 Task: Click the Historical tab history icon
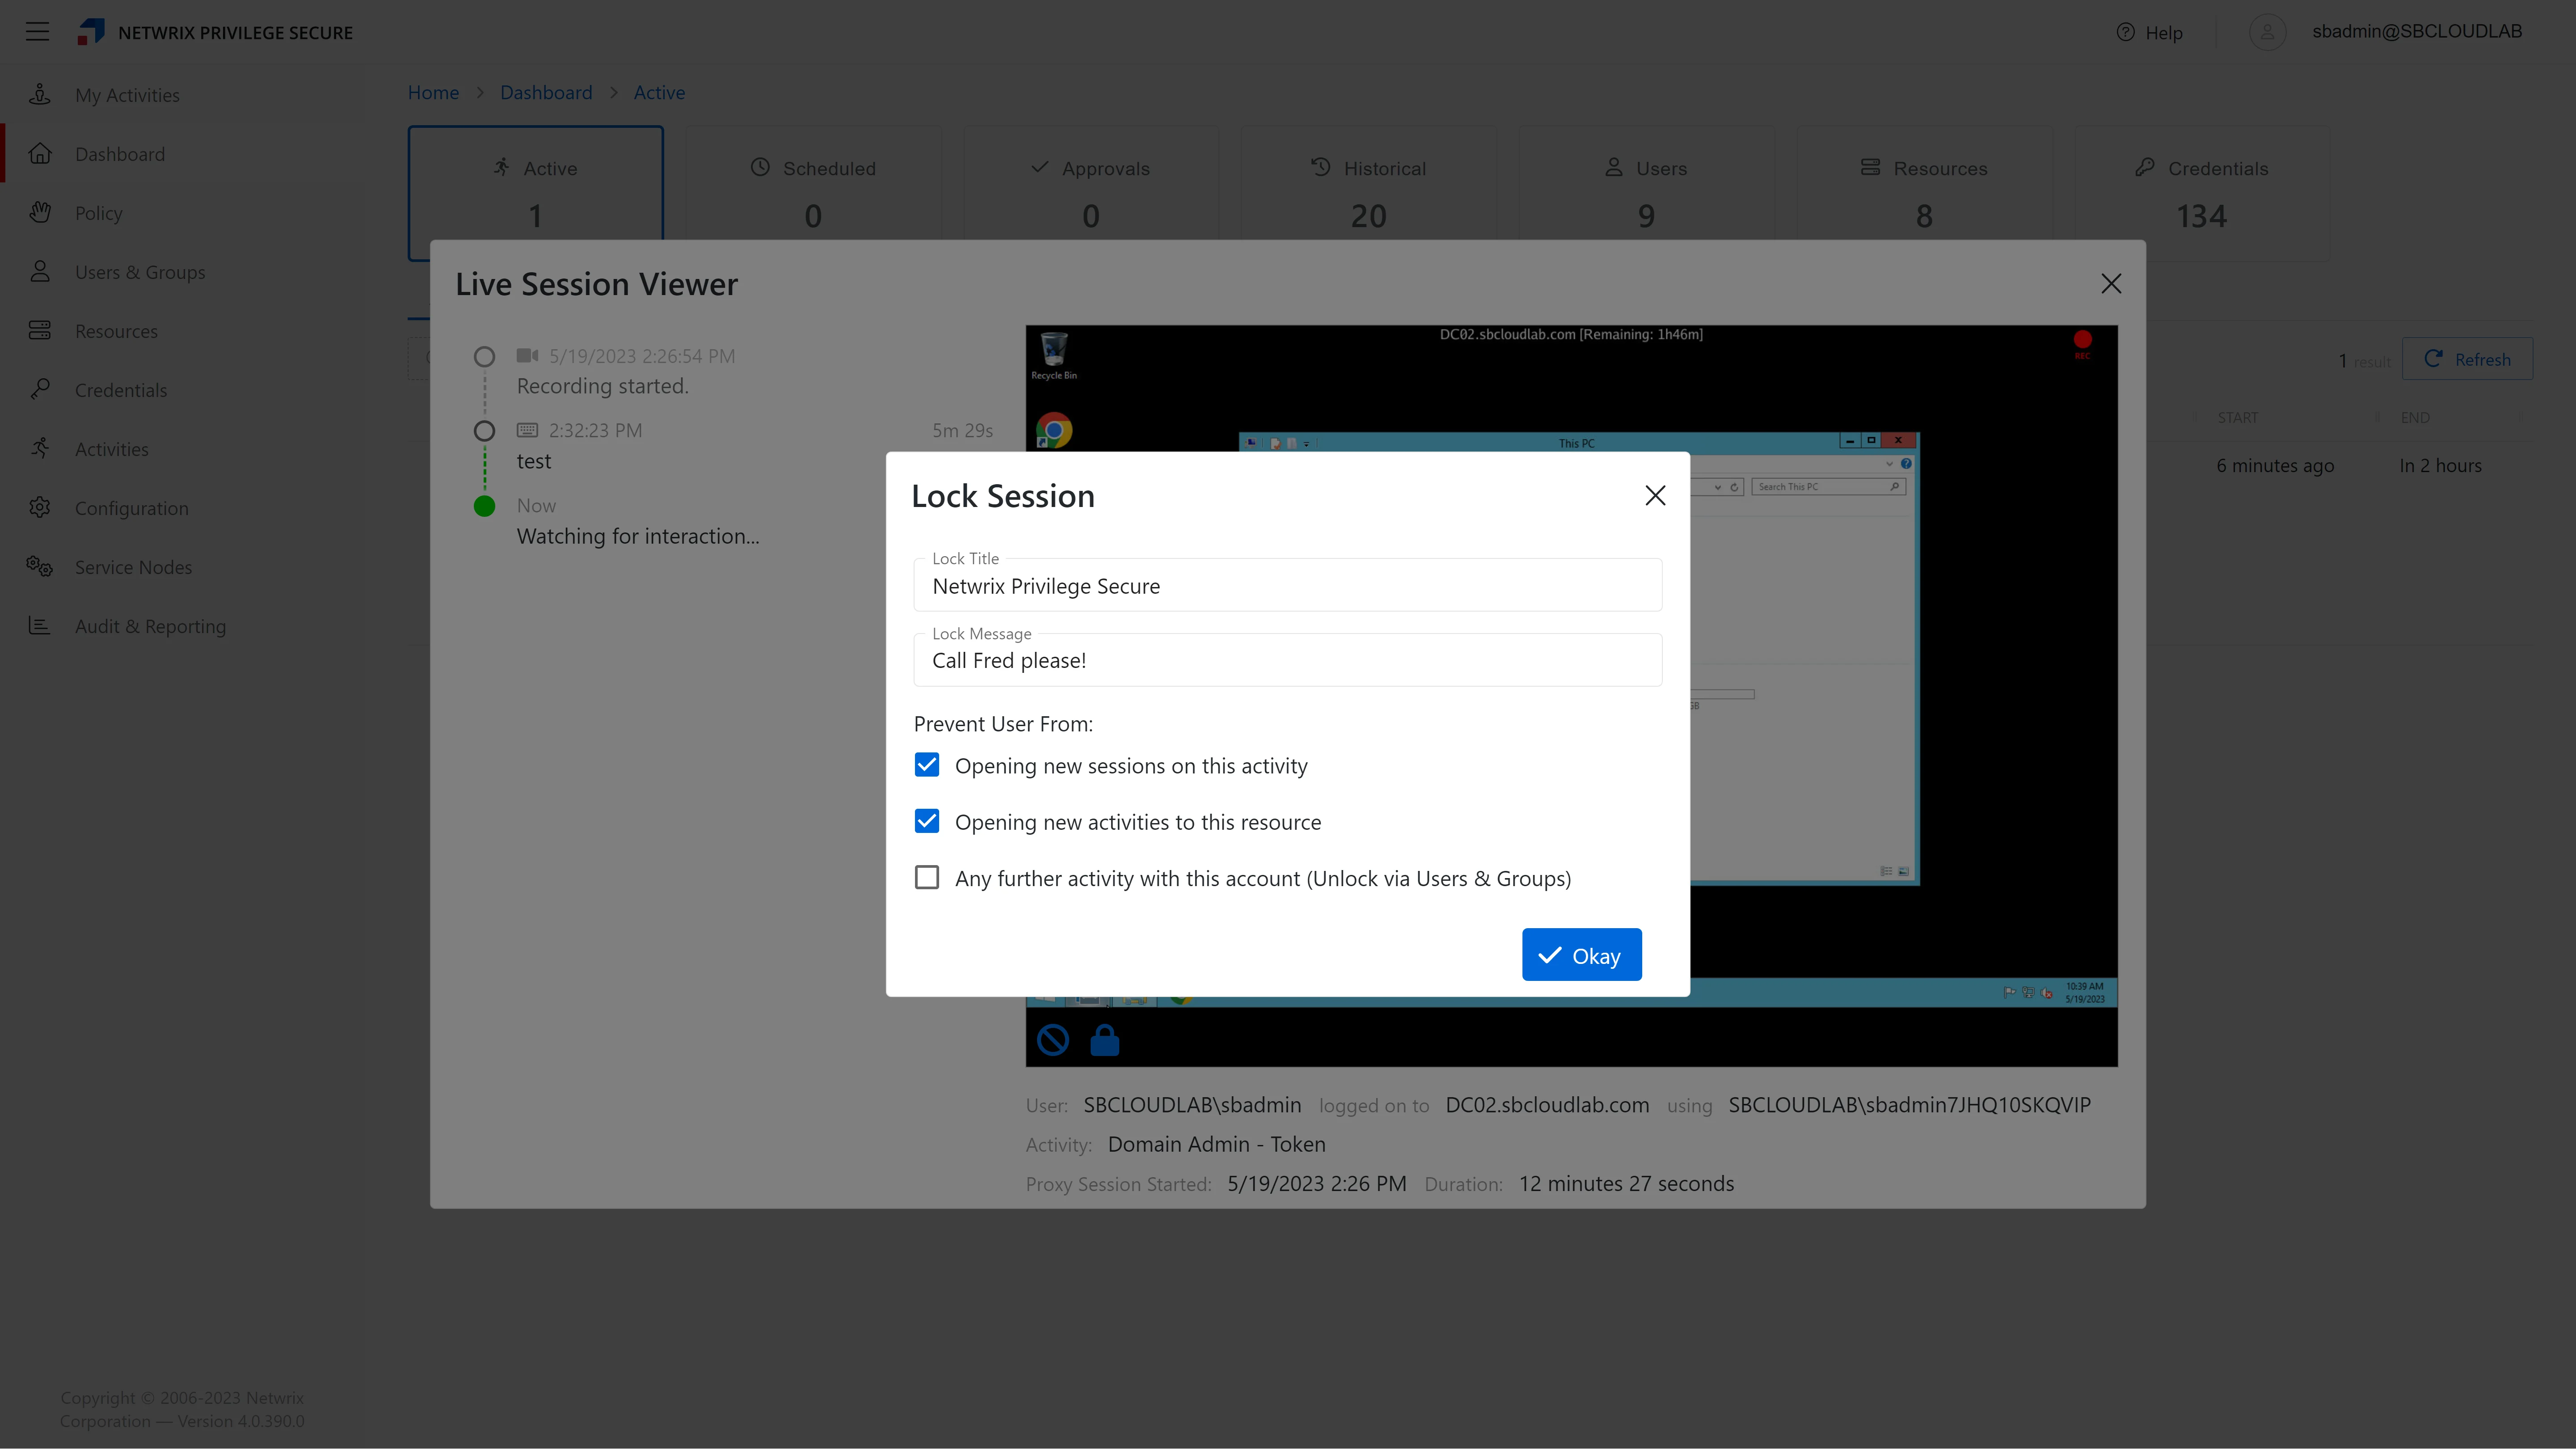(1320, 167)
